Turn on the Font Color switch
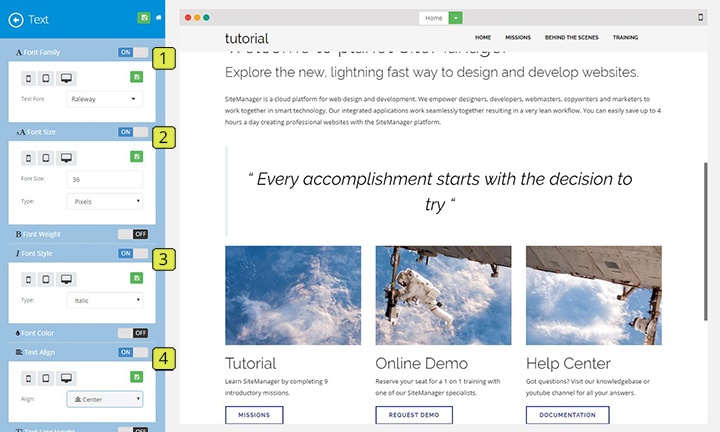This screenshot has width=720, height=432. pyautogui.click(x=133, y=333)
